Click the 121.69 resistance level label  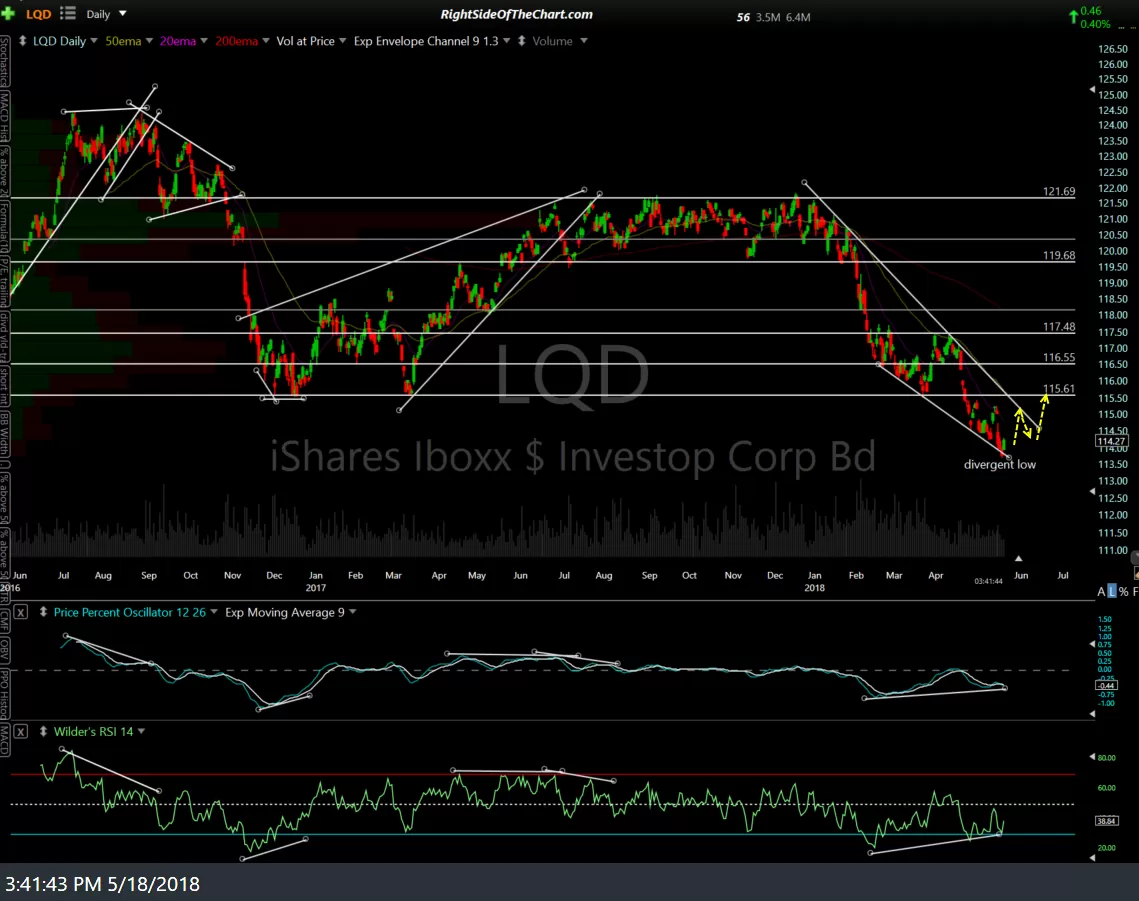click(x=1059, y=192)
